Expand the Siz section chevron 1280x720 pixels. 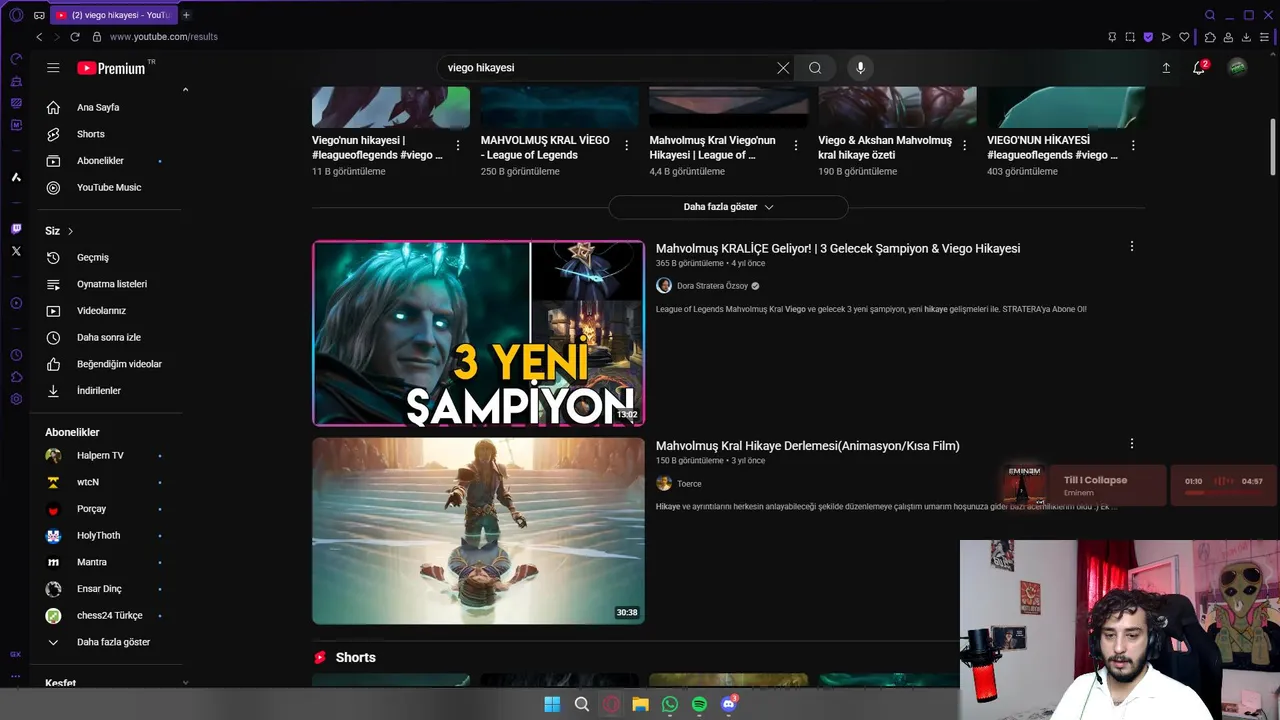(70, 231)
